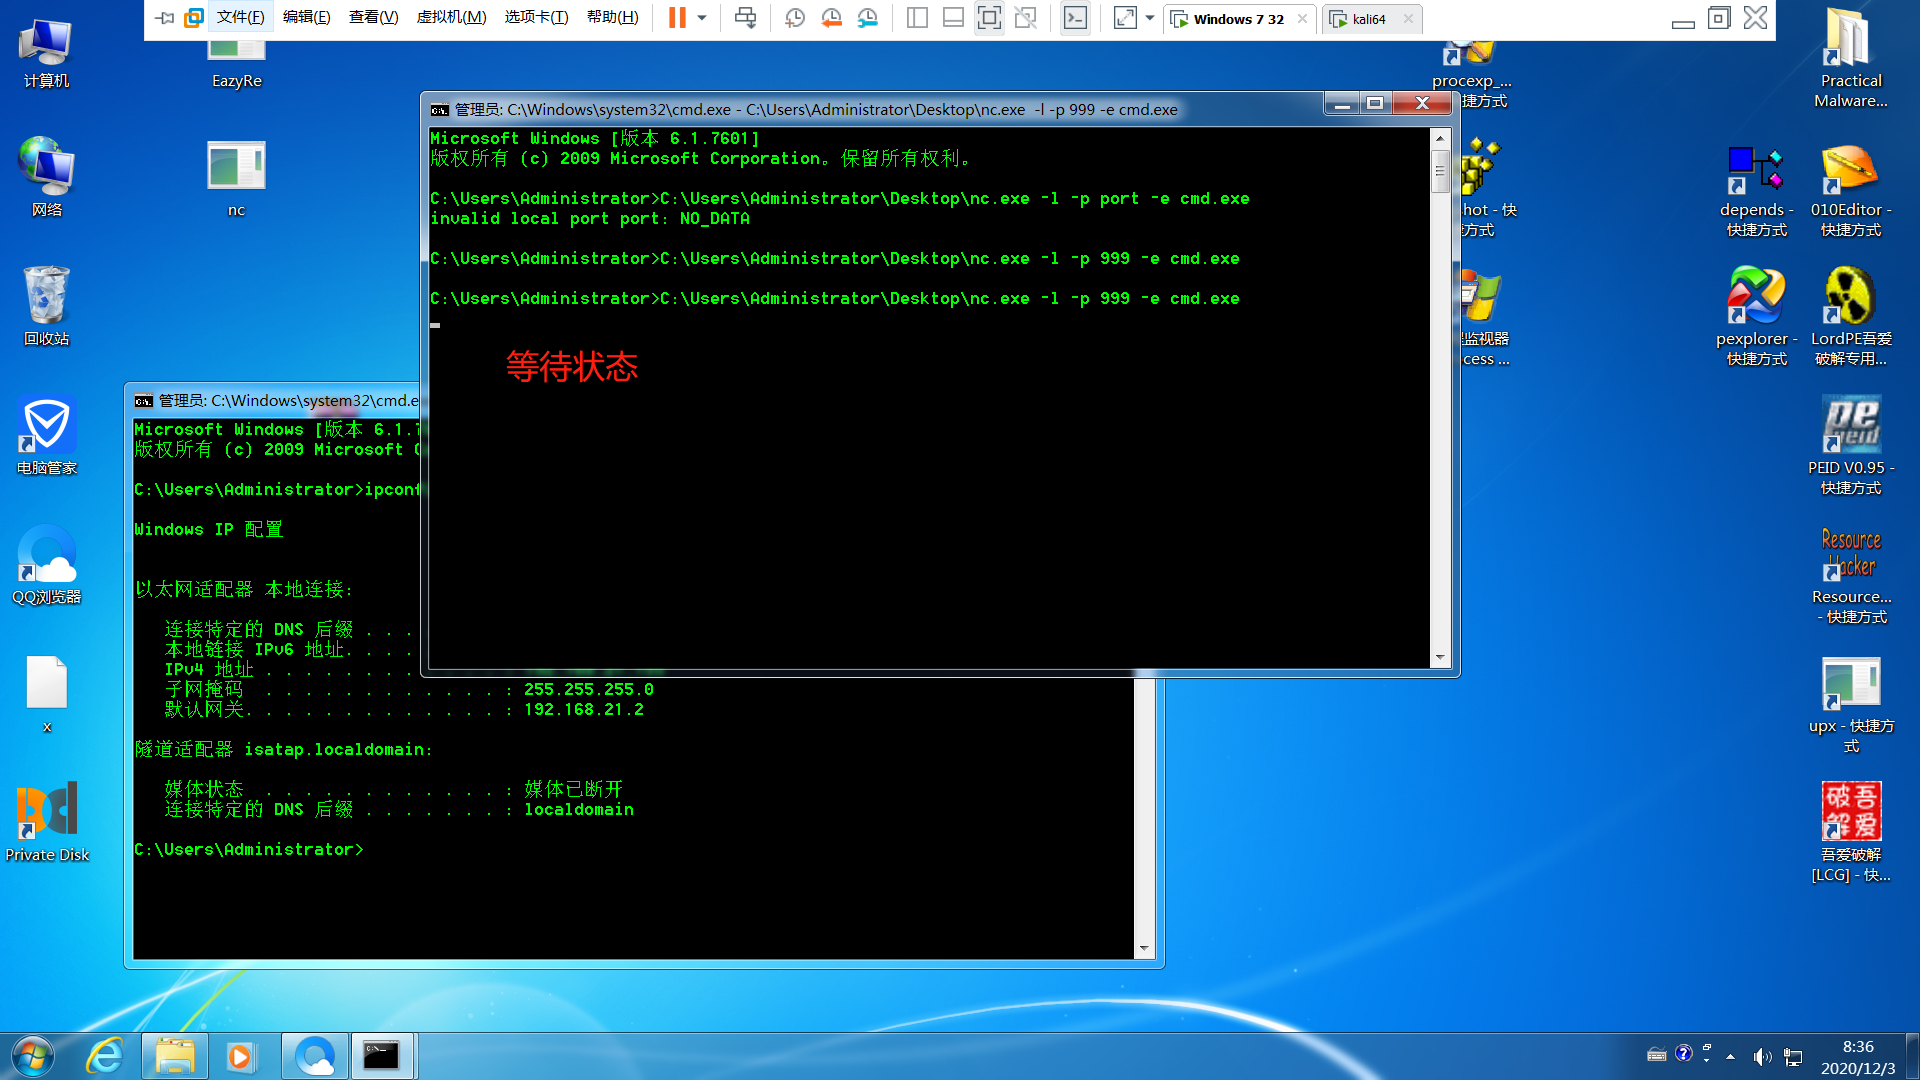
Task: Open console view icon
Action: coord(1075,18)
